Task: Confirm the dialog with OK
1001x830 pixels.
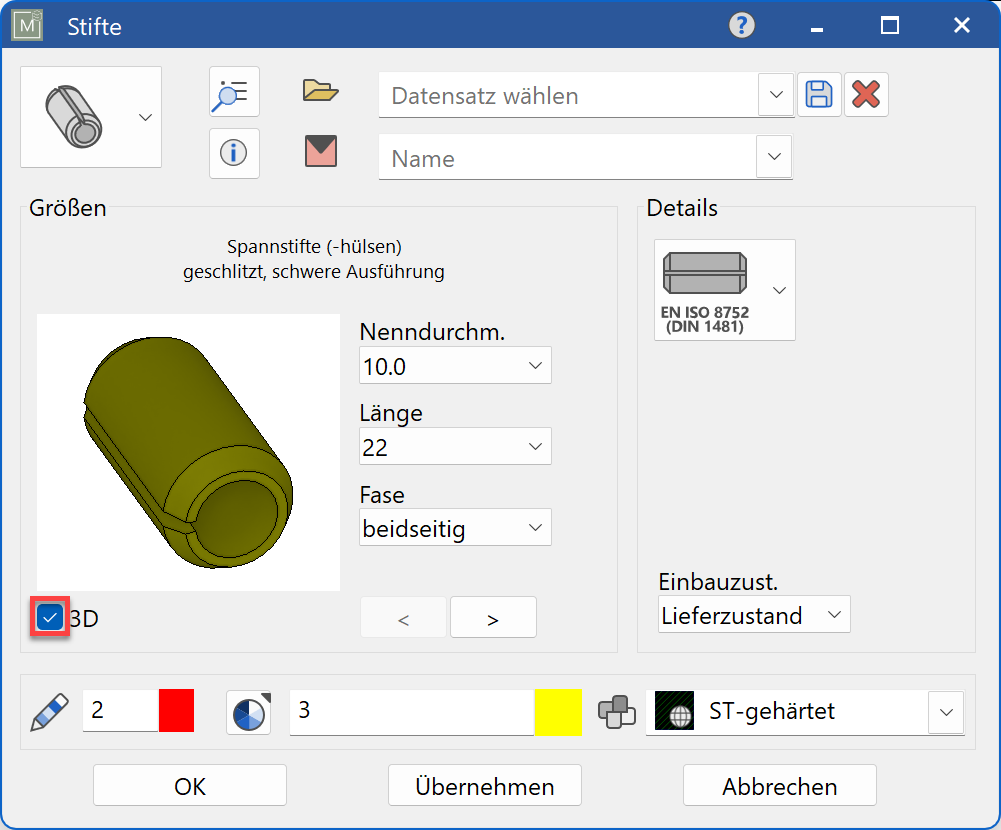Action: click(x=188, y=785)
